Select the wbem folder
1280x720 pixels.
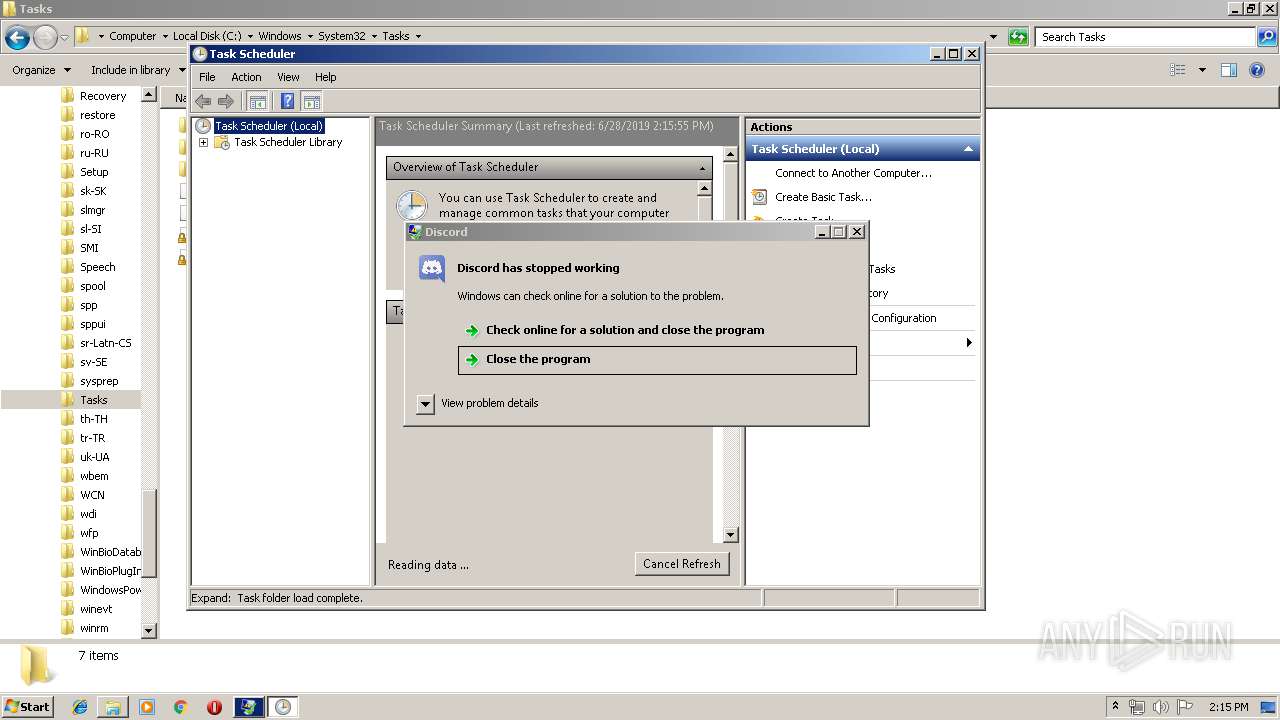point(94,476)
